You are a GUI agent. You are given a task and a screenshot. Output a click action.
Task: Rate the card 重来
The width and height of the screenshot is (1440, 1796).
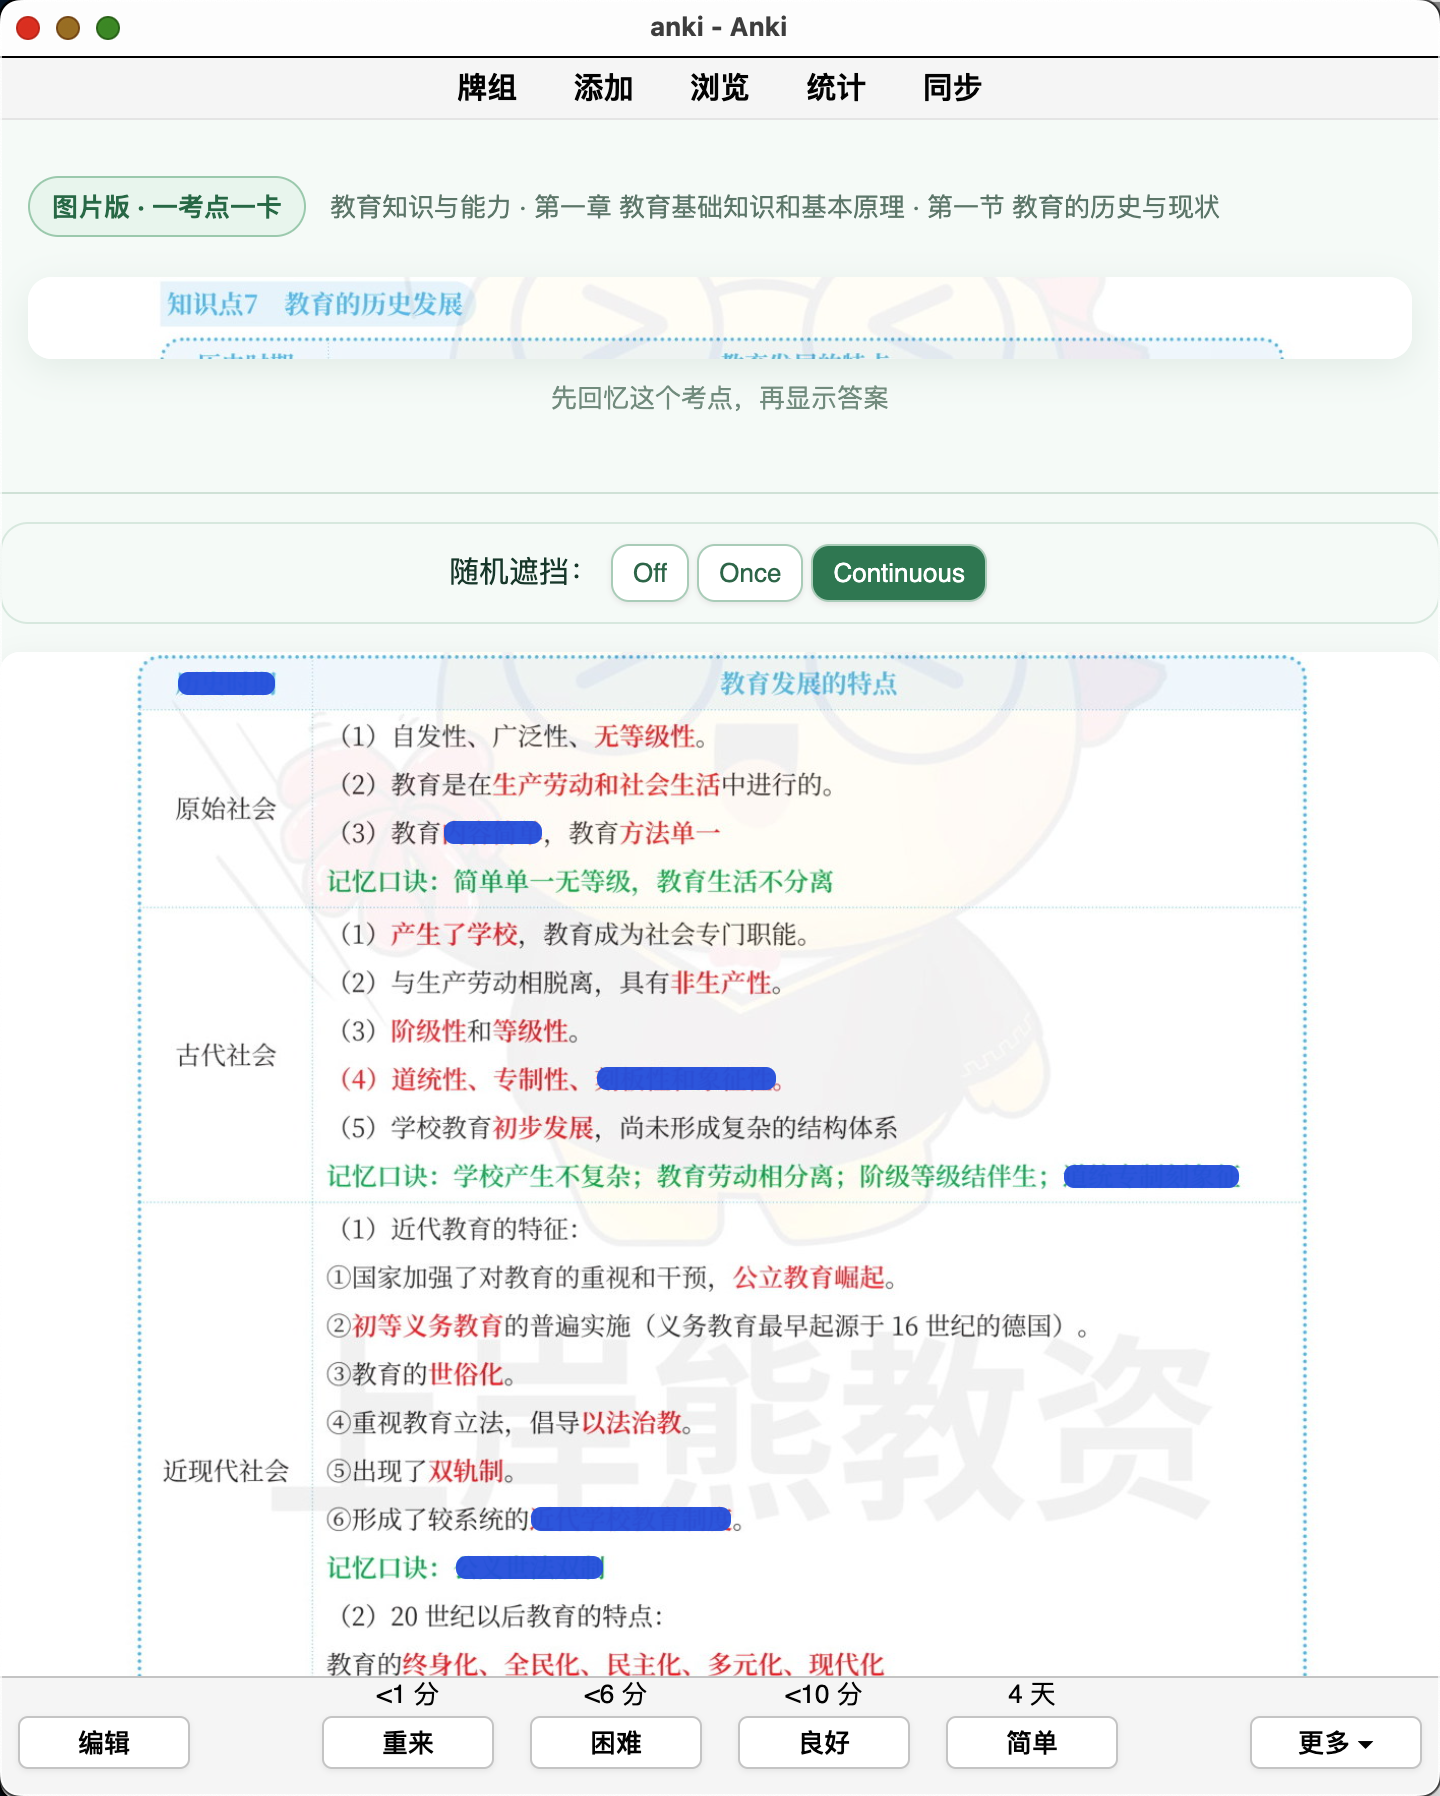pos(408,1743)
